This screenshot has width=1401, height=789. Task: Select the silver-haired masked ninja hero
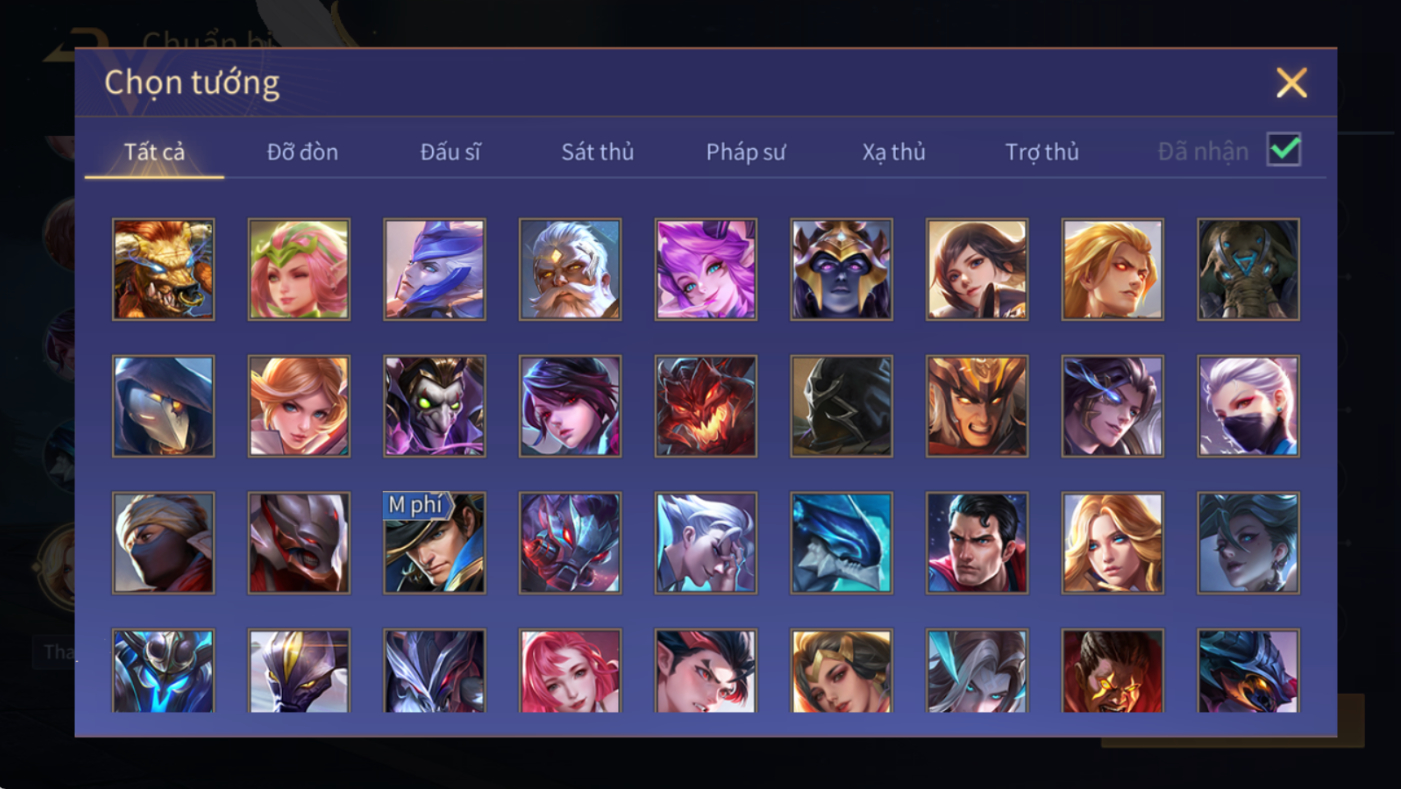[1248, 406]
